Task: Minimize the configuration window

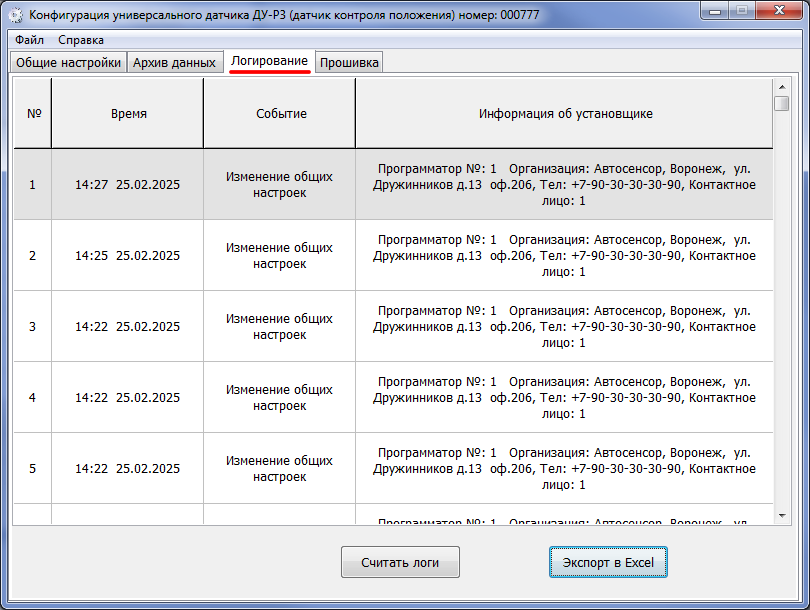Action: (x=715, y=10)
